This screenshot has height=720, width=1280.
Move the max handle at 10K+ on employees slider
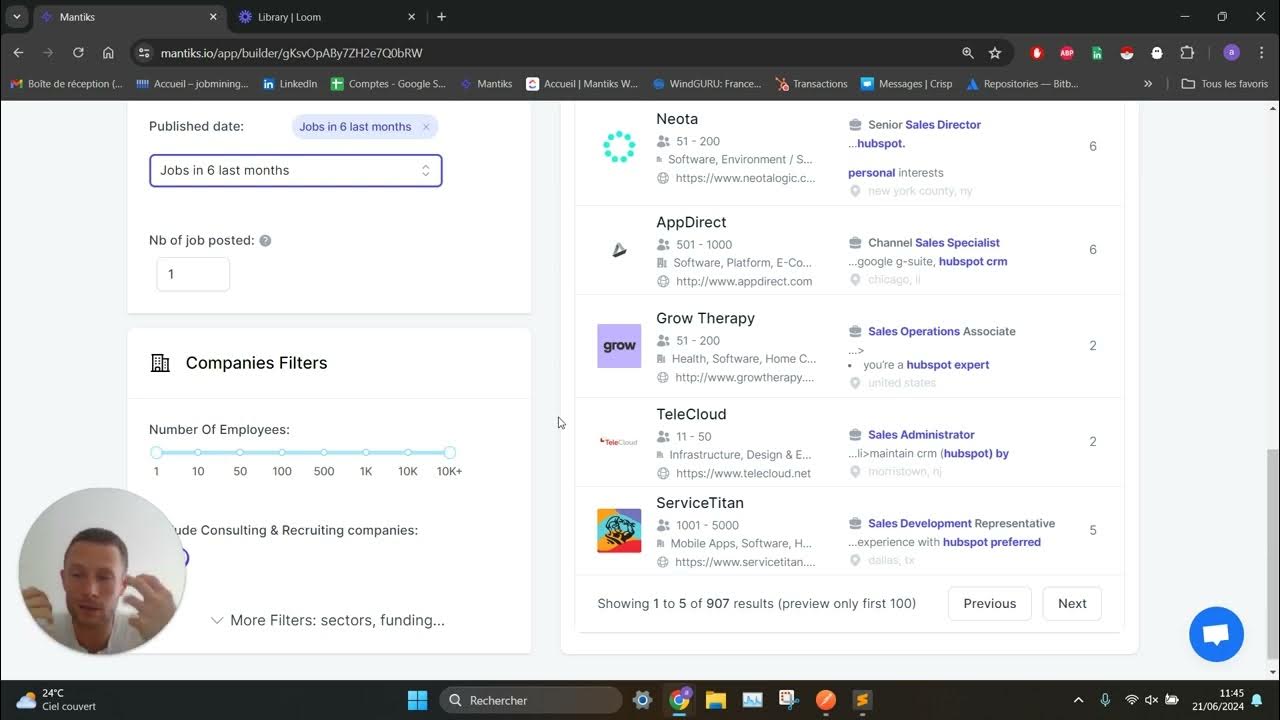pos(449,453)
